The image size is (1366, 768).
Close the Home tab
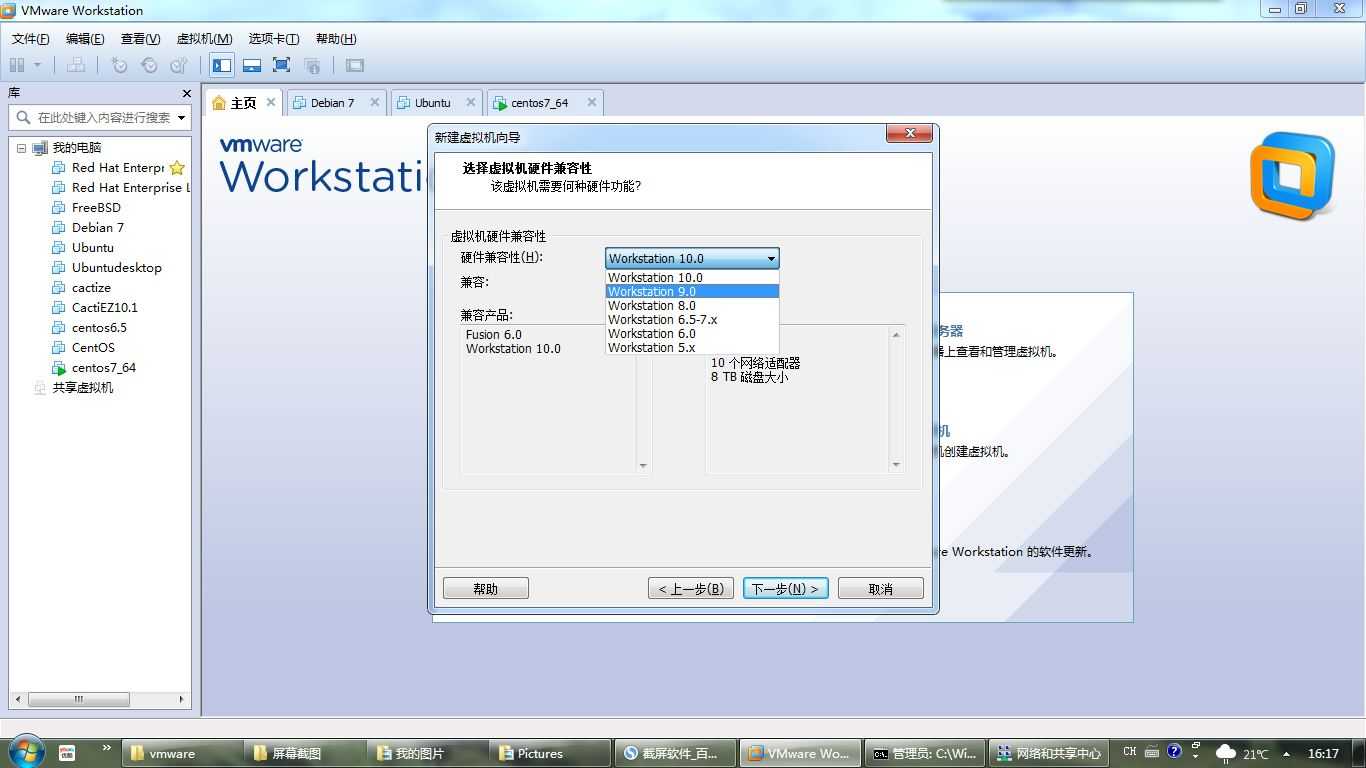click(x=270, y=102)
